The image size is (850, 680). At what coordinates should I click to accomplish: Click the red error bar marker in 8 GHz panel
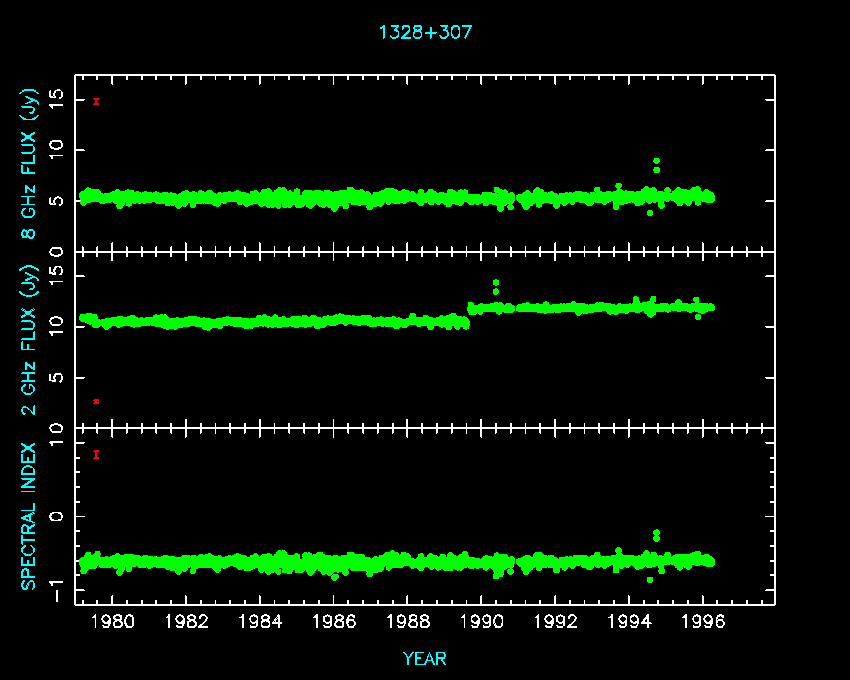coord(96,101)
